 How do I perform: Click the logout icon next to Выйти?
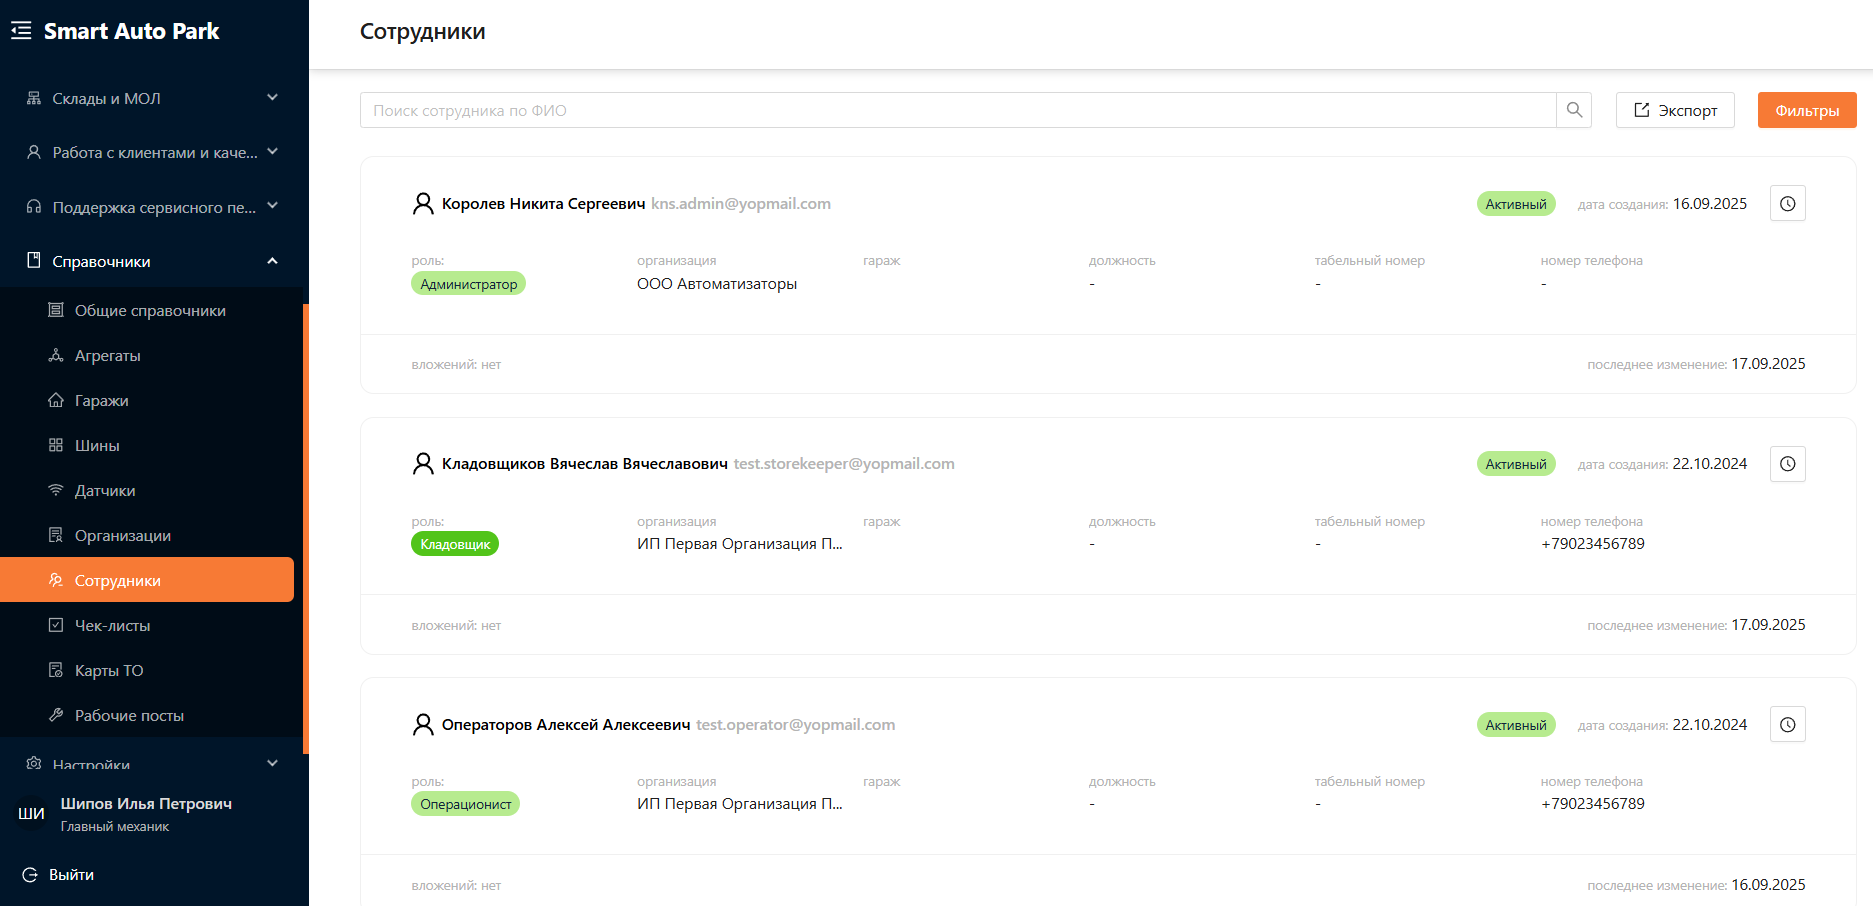pos(30,875)
